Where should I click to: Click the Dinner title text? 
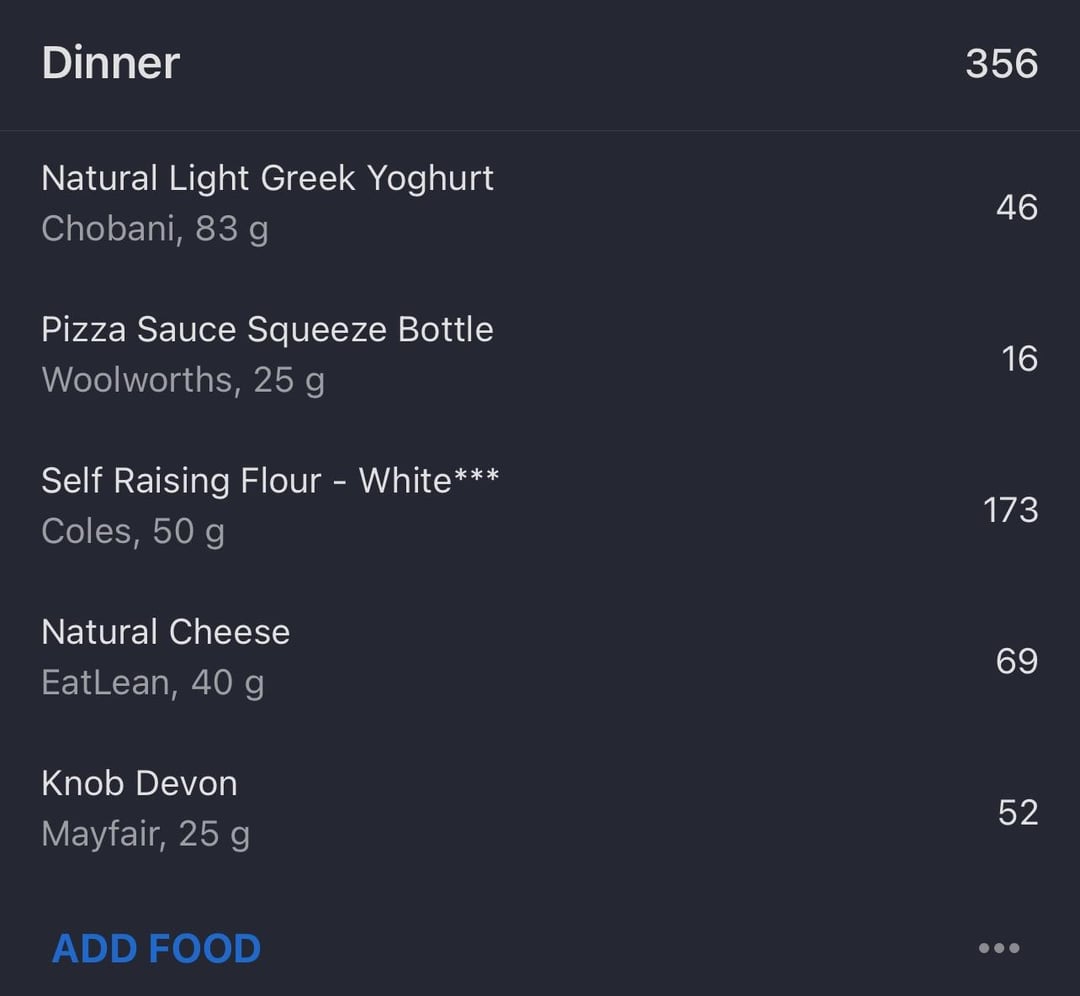click(x=110, y=63)
